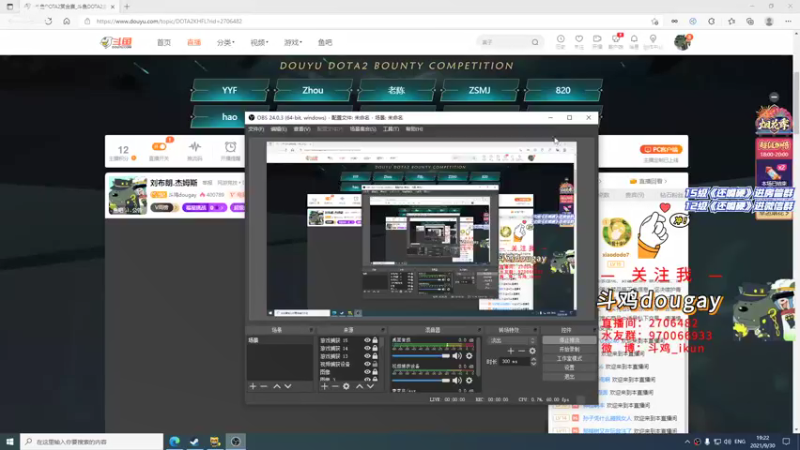Screen dimensions: 800x450
Task: Remove the scene transition with minus icon
Action: pos(521,351)
